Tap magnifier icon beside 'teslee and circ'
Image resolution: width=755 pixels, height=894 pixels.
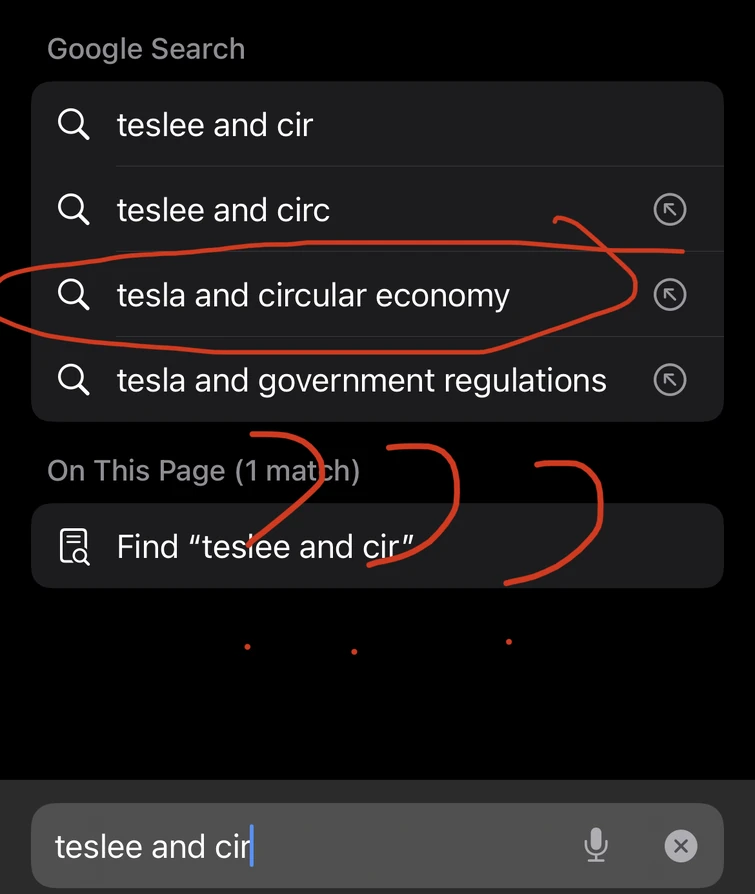pos(73,210)
